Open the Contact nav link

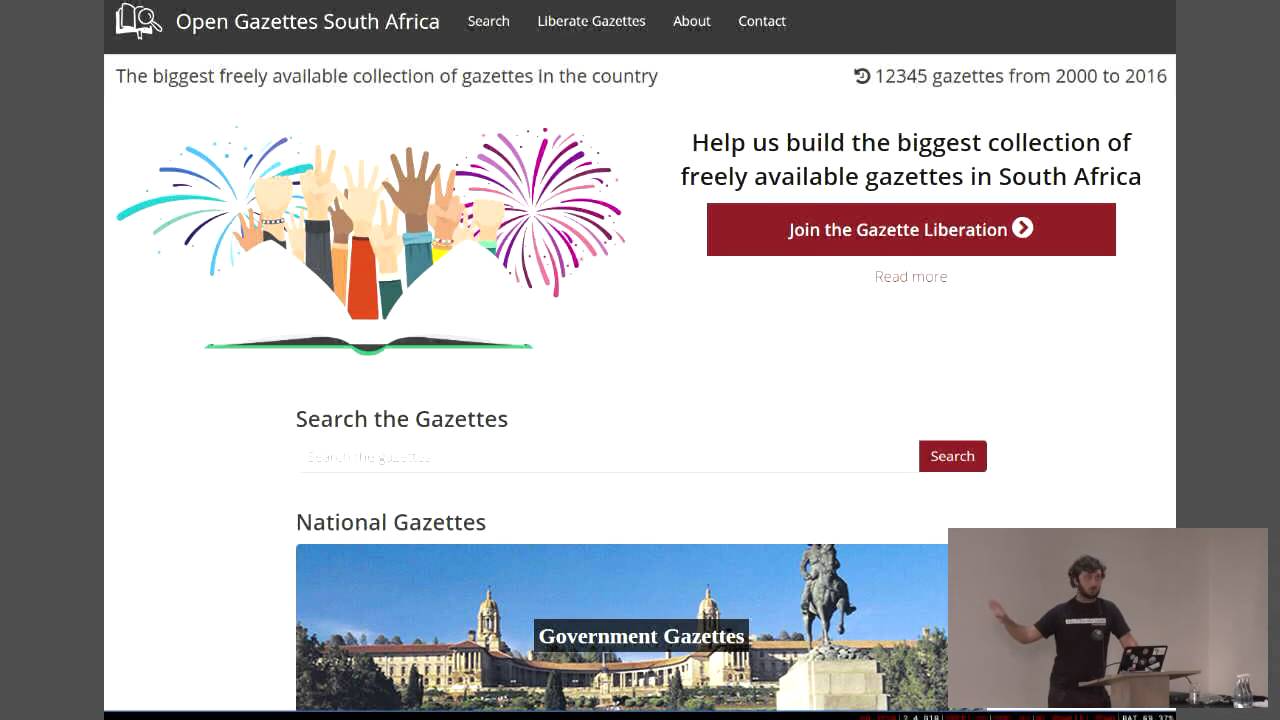pos(762,21)
